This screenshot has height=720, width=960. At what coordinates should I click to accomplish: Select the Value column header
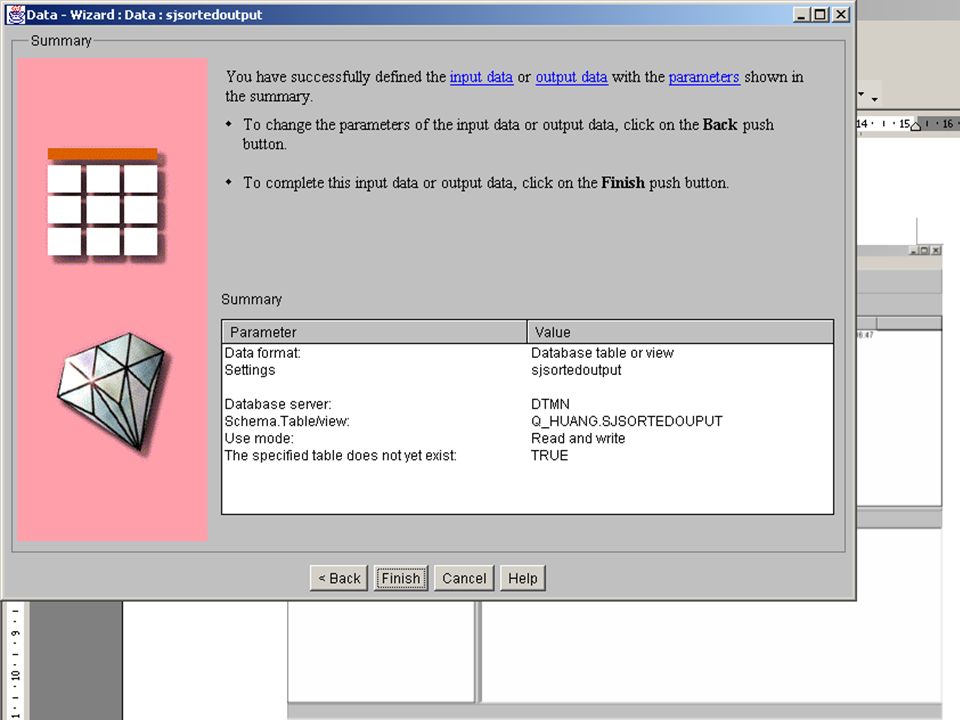pos(680,332)
